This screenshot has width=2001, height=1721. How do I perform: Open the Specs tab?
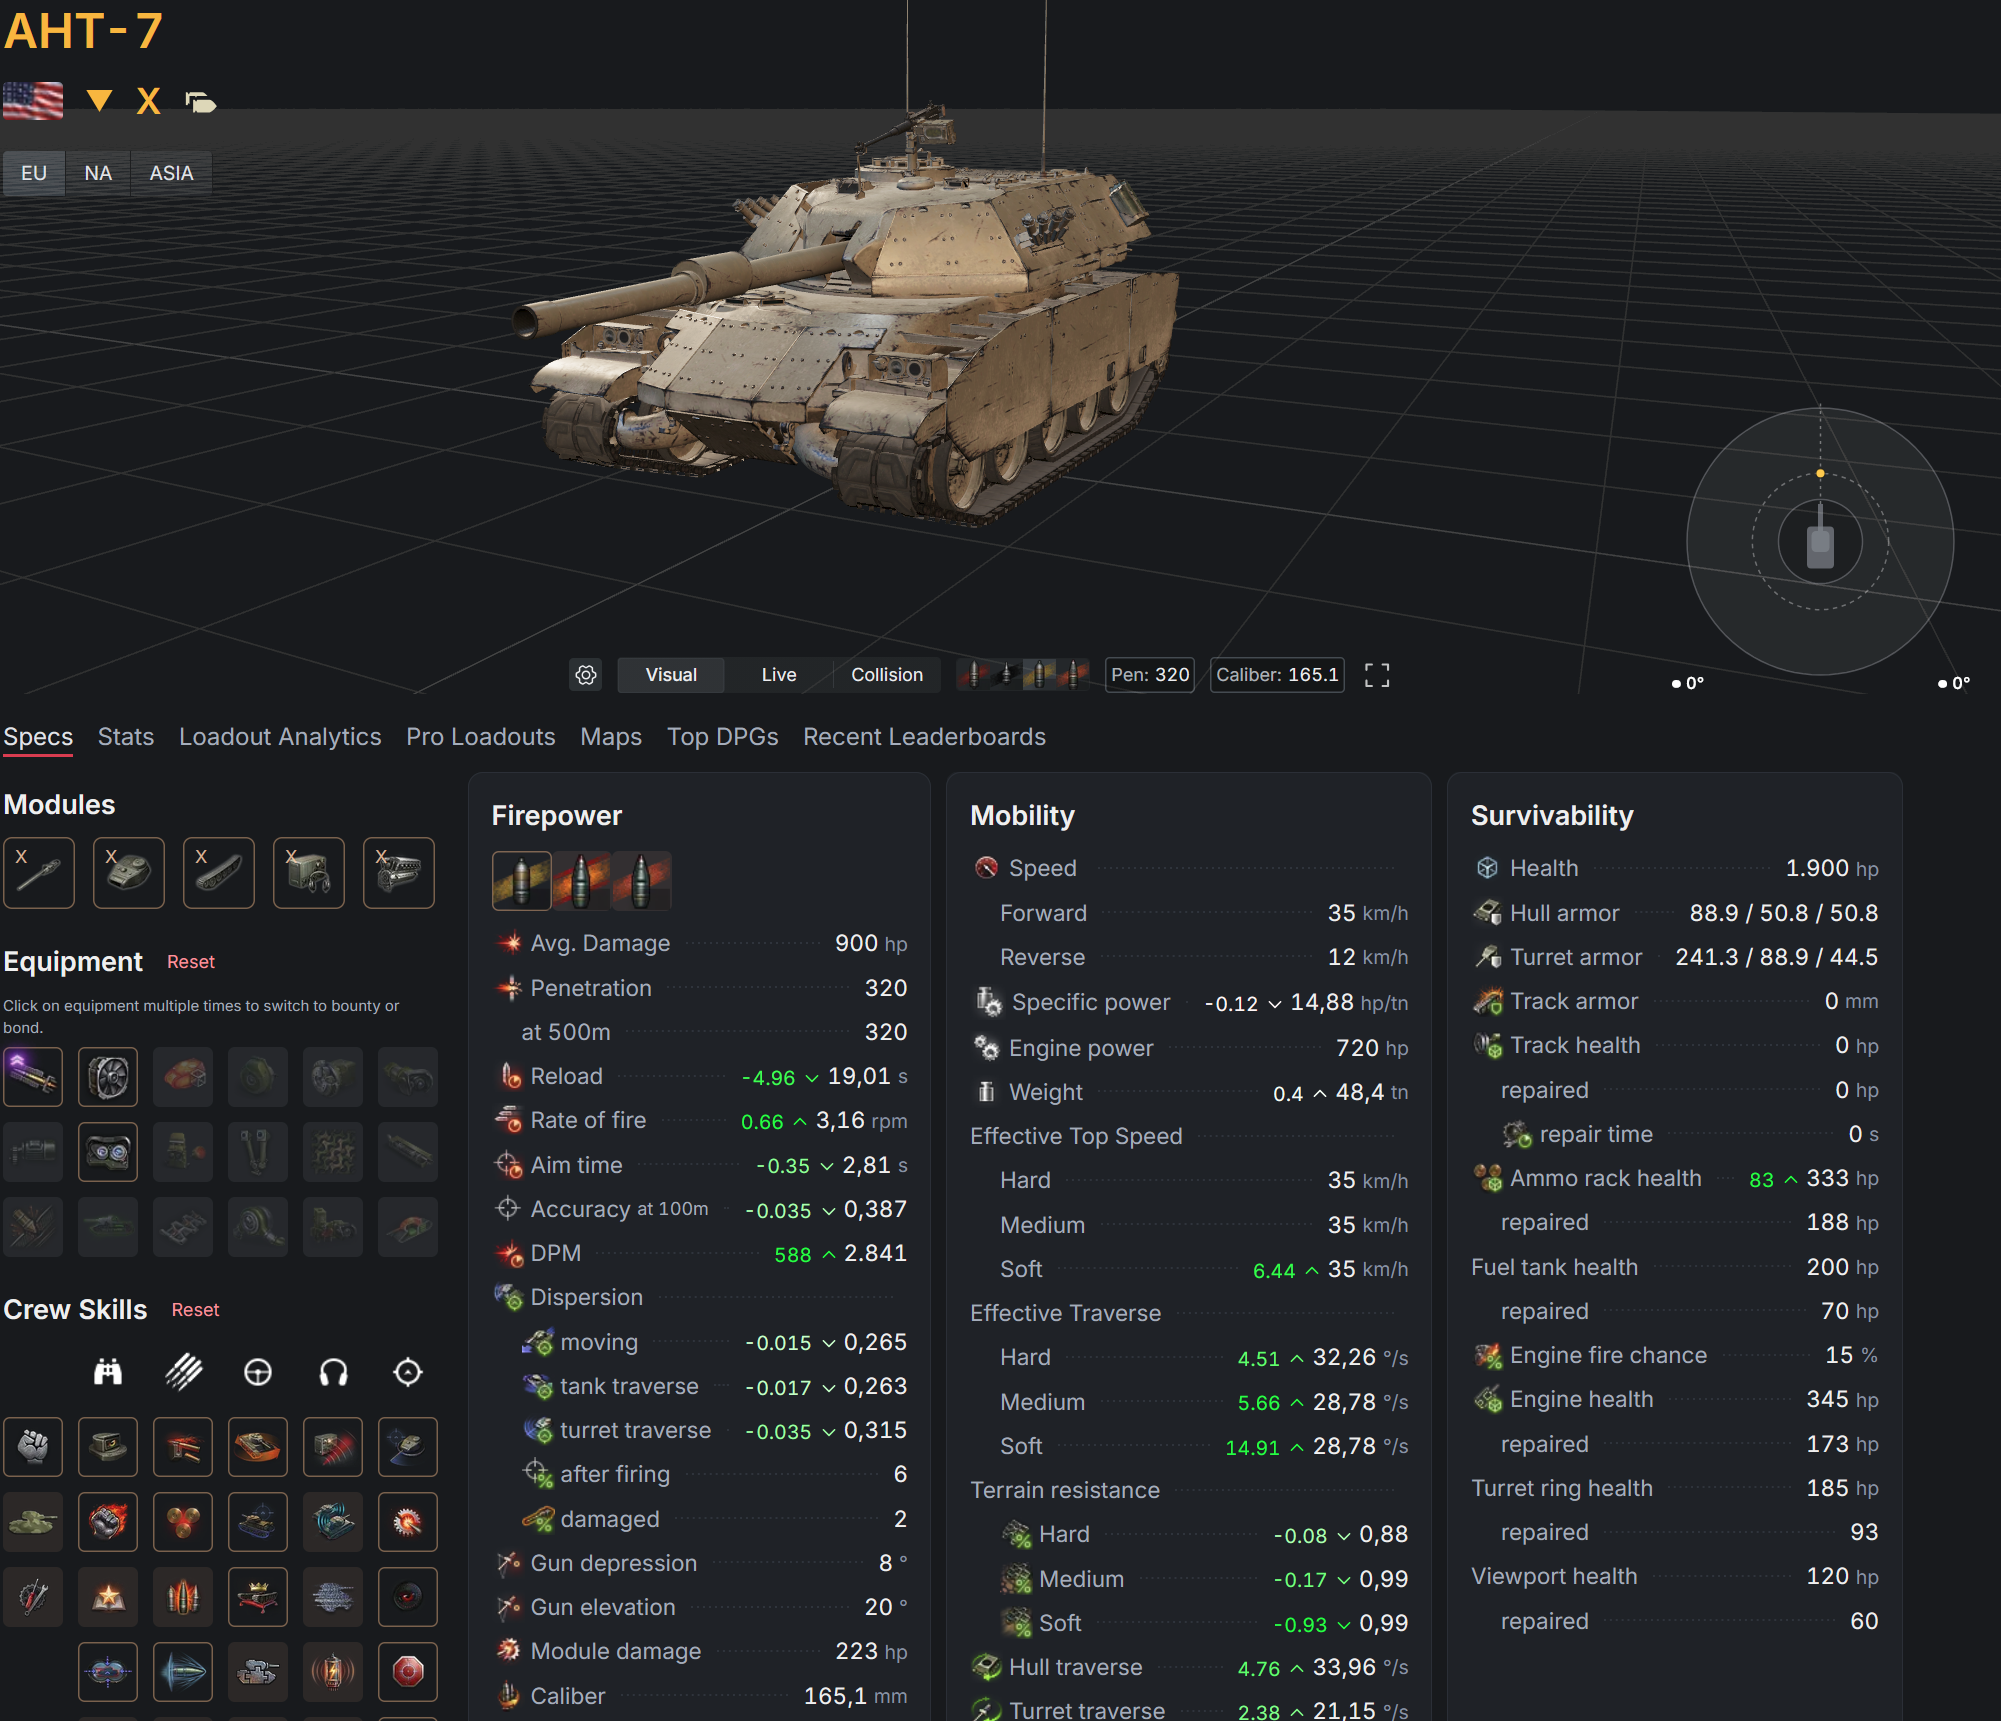(x=38, y=737)
